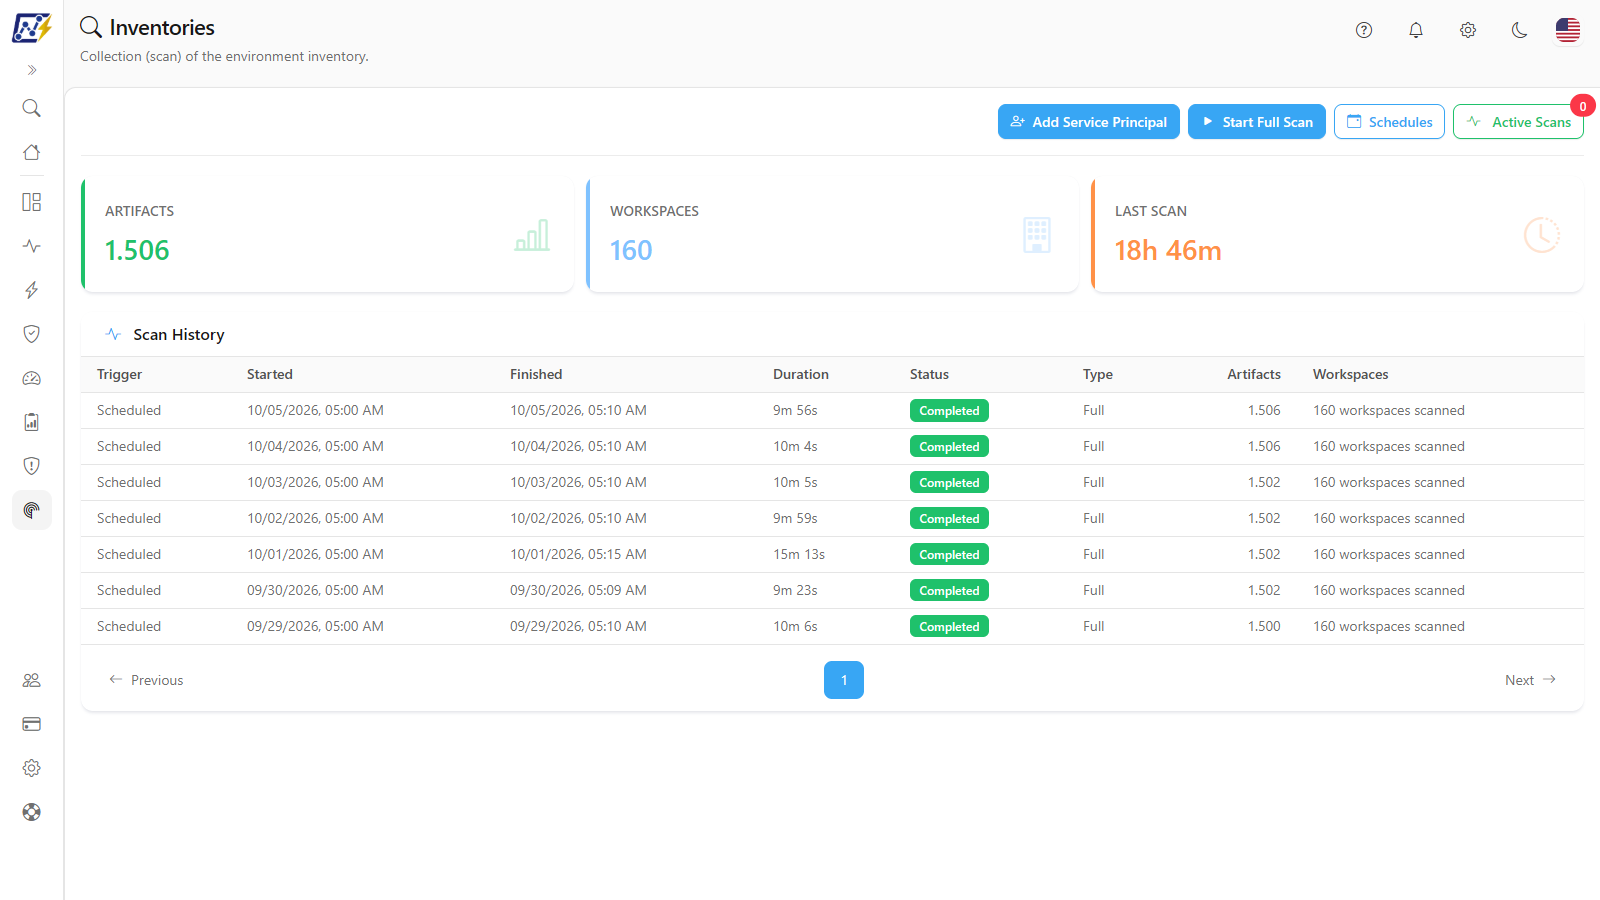Open search from the sidebar magnifier icon

[x=32, y=108]
